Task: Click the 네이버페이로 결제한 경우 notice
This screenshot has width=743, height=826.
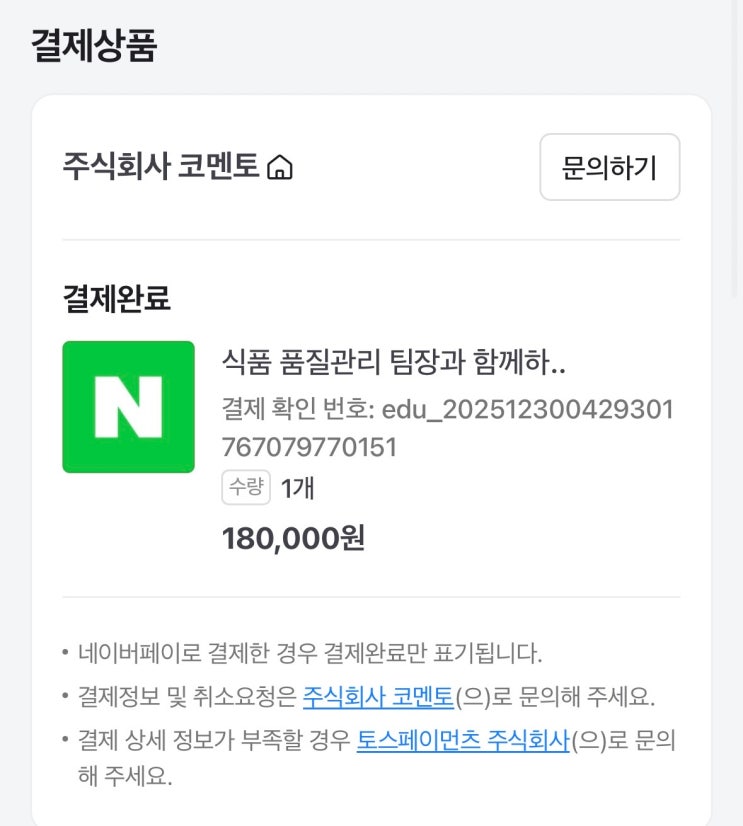Action: [x=310, y=654]
